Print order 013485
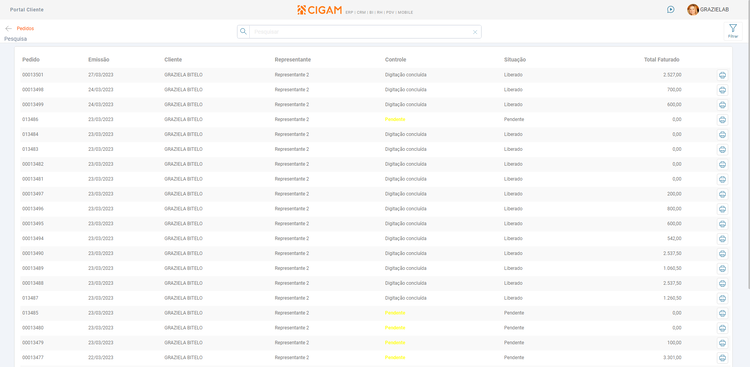This screenshot has width=750, height=367. tap(722, 313)
